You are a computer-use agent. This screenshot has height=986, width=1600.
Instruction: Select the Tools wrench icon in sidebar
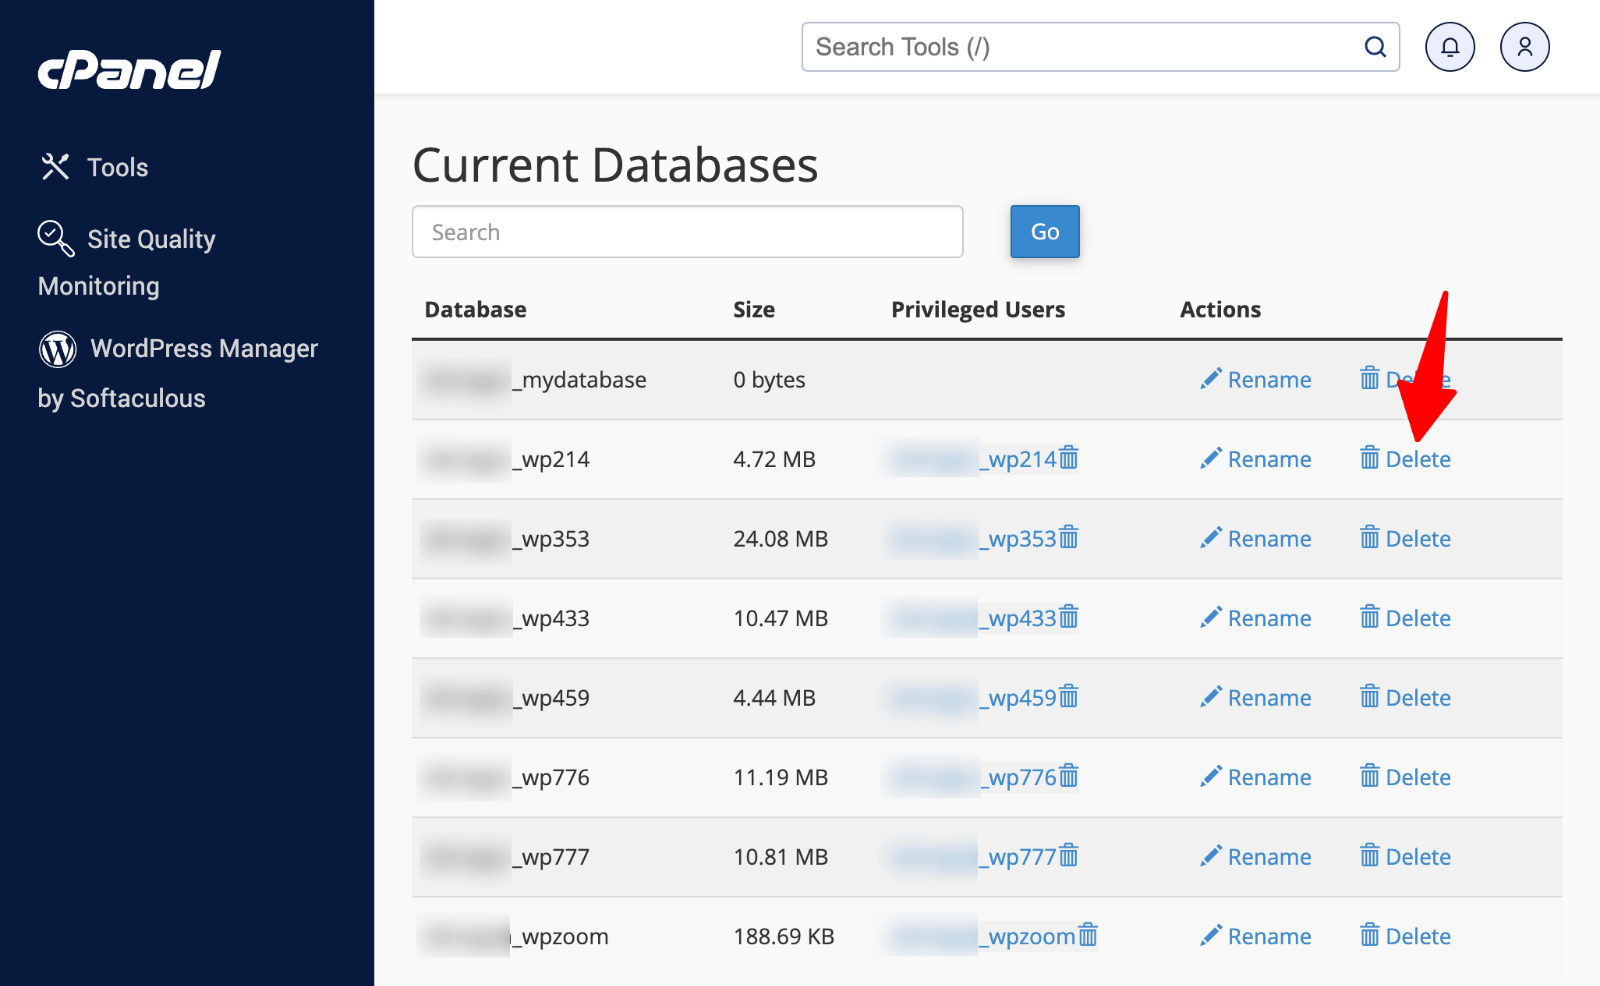[55, 166]
